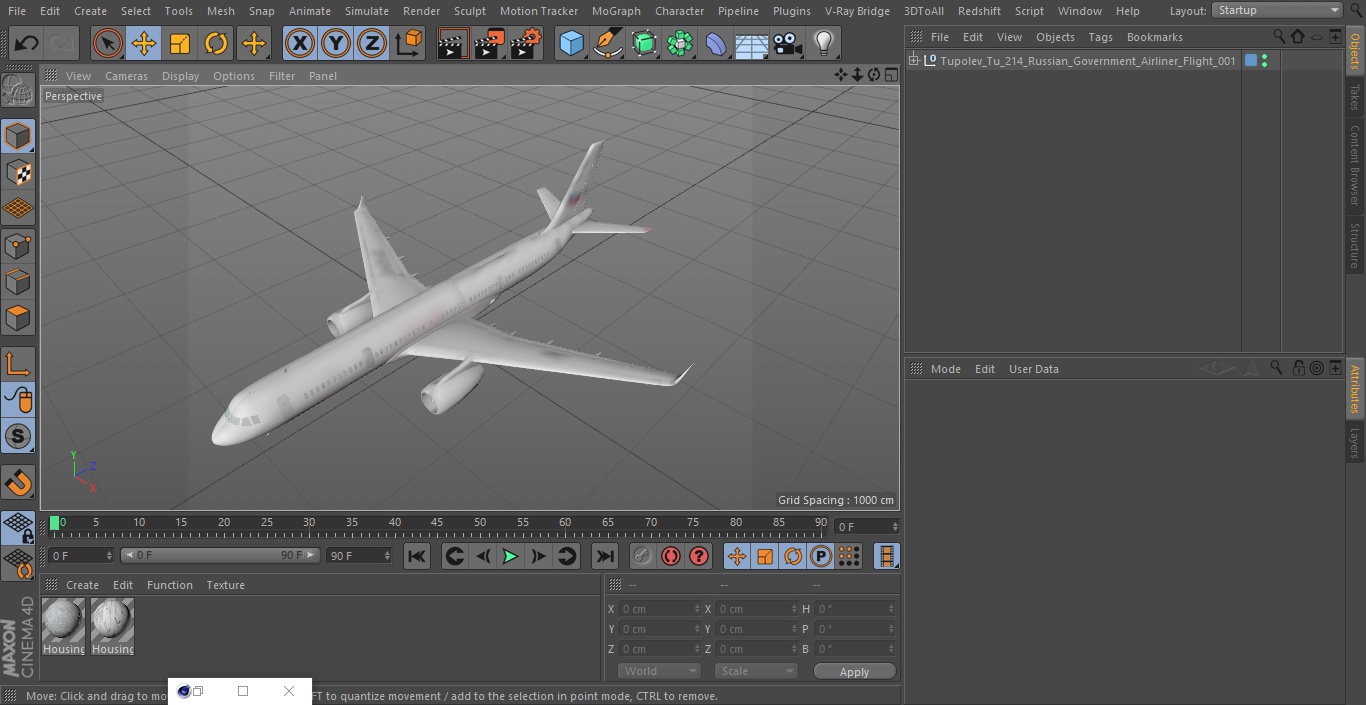Toggle Z axis lock
The width and height of the screenshot is (1366, 705).
[x=372, y=43]
